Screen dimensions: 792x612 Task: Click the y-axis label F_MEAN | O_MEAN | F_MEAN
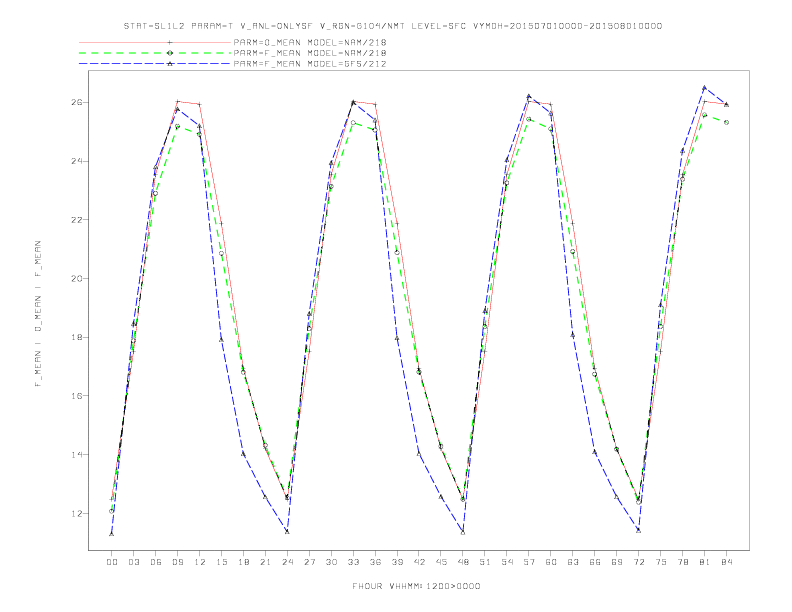pos(38,314)
